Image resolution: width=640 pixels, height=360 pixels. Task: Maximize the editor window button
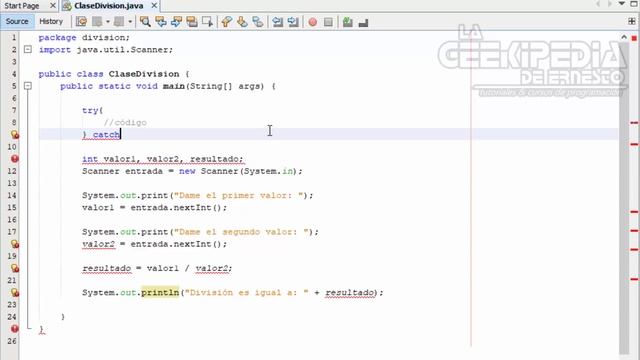point(634,4)
